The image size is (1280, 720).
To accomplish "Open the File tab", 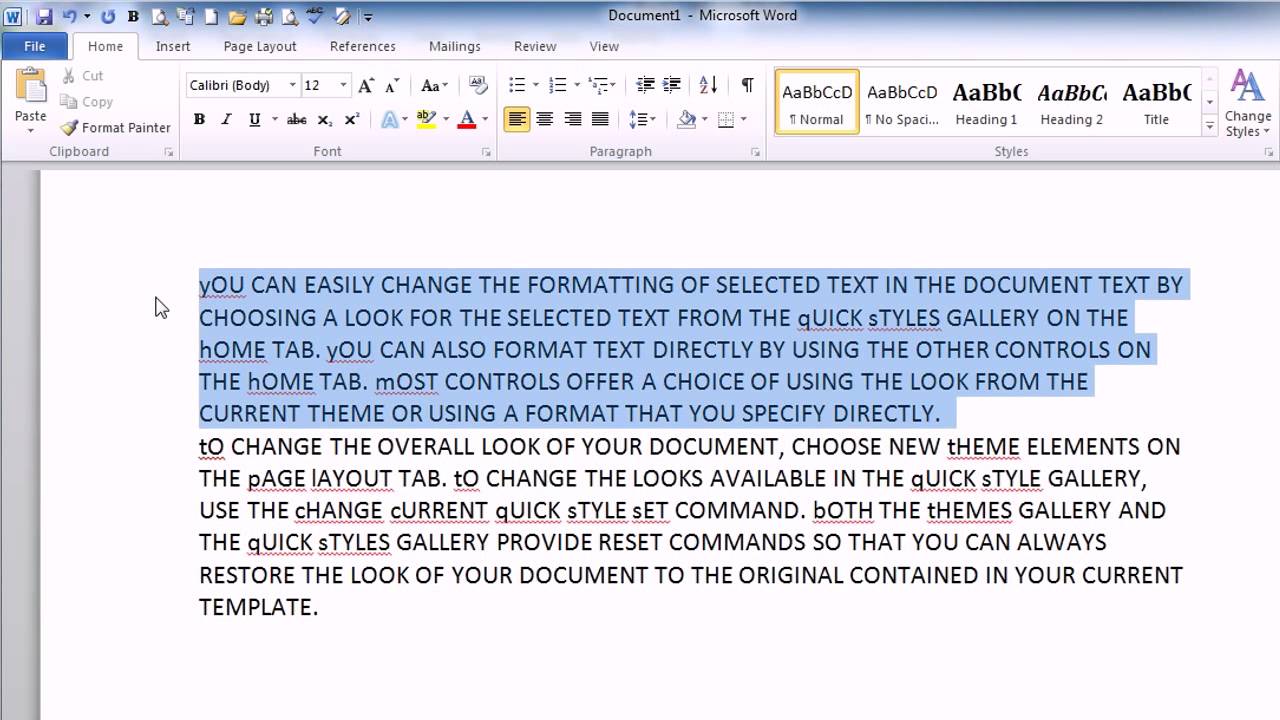I will click(x=34, y=46).
